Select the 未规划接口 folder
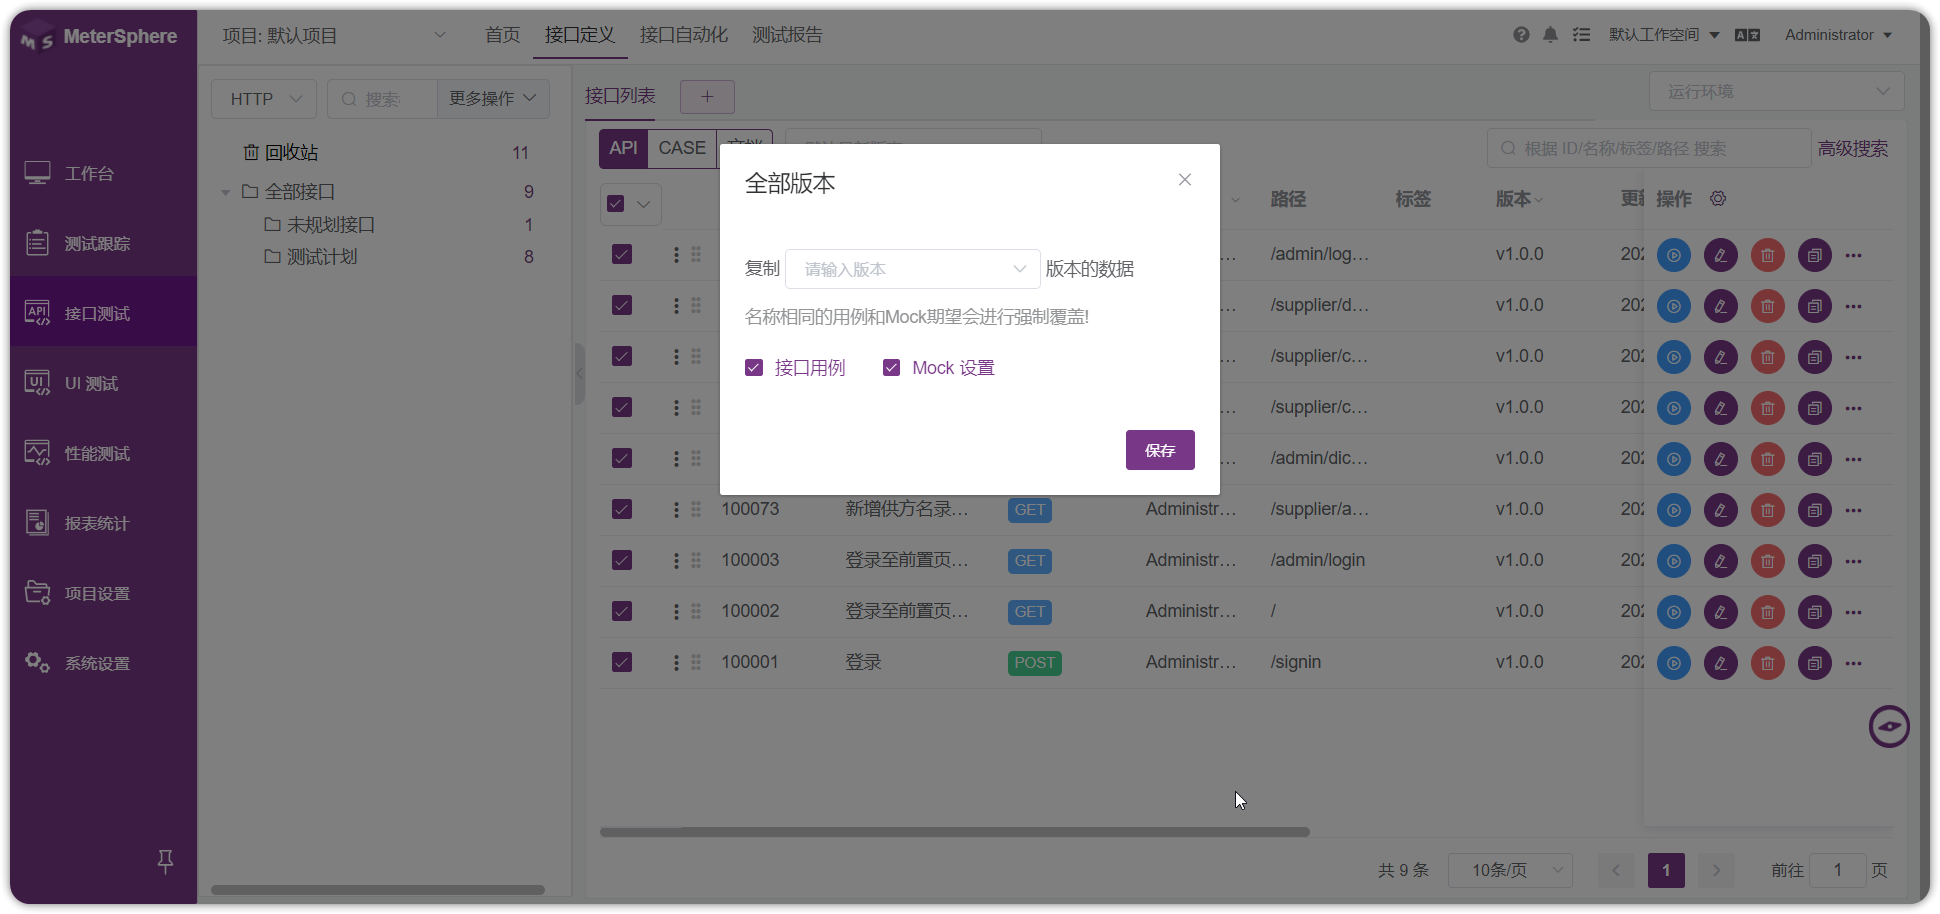The width and height of the screenshot is (1940, 914). coord(331,225)
